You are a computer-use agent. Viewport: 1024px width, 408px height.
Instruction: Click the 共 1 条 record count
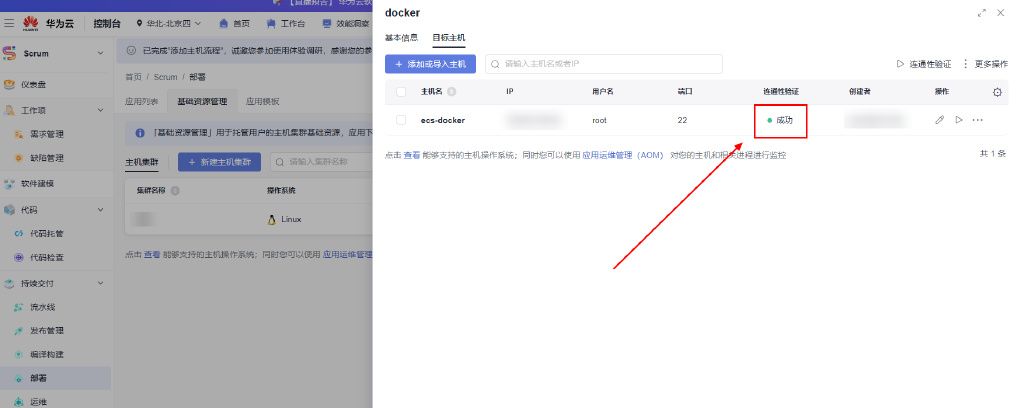[992, 154]
